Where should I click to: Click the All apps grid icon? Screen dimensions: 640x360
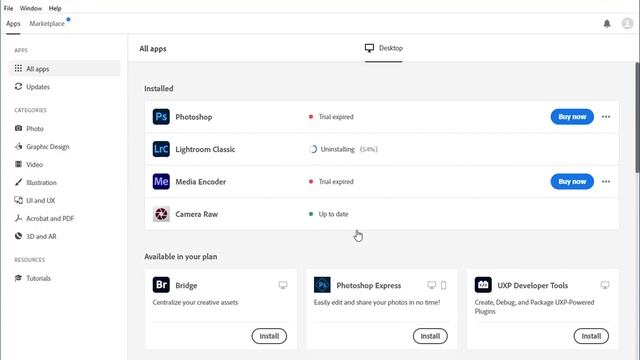18,68
